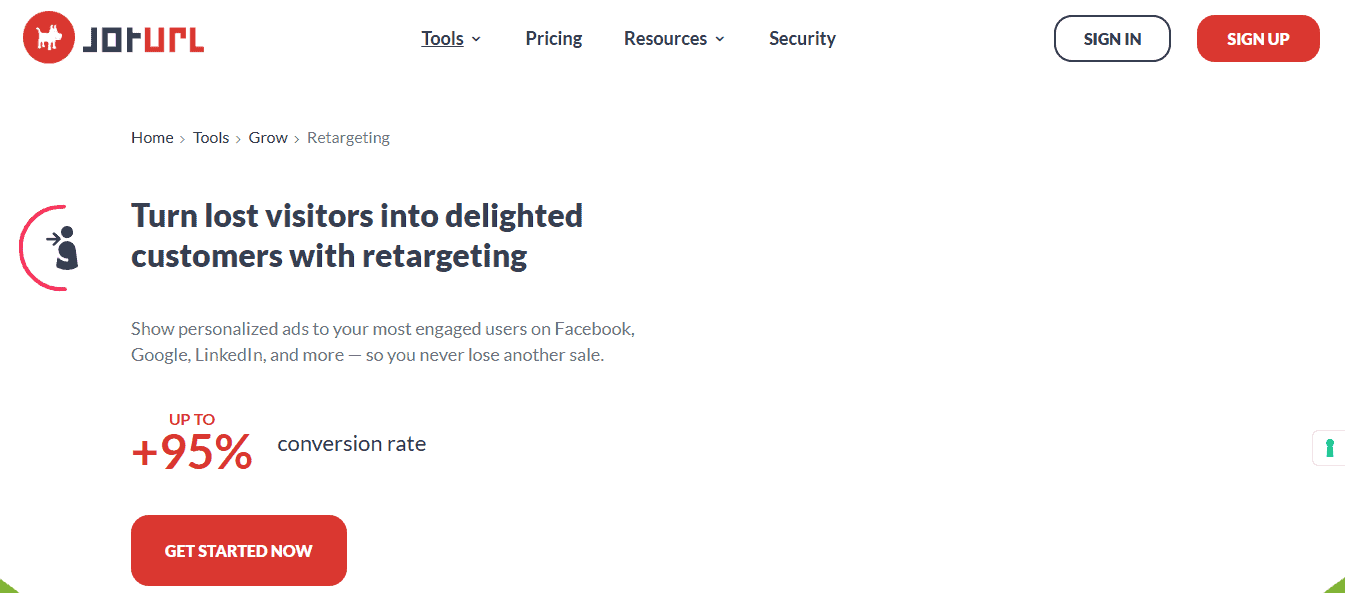This screenshot has height=593, width=1345.
Task: Click the green corner triangle at bottom left
Action: click(x=9, y=586)
